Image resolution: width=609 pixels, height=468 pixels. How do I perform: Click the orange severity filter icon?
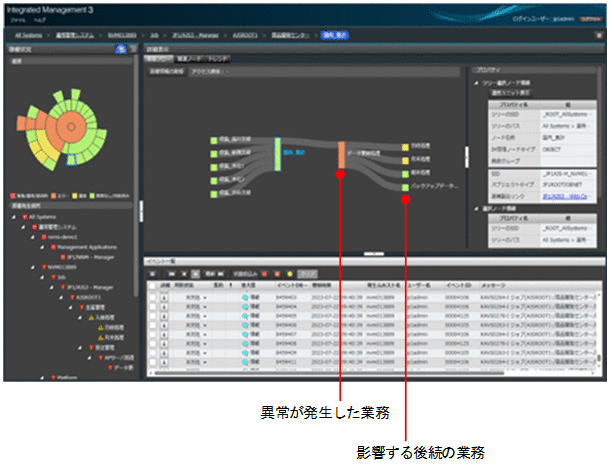(x=277, y=274)
